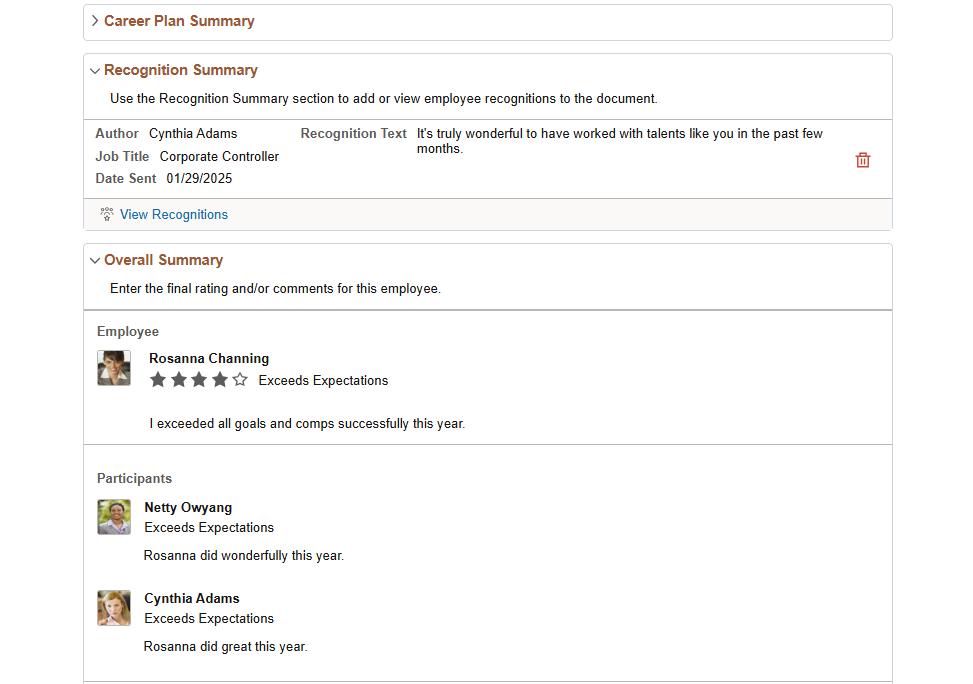This screenshot has height=684, width=973.
Task: Click Rosanna Channing's profile photo
Action: 114,368
